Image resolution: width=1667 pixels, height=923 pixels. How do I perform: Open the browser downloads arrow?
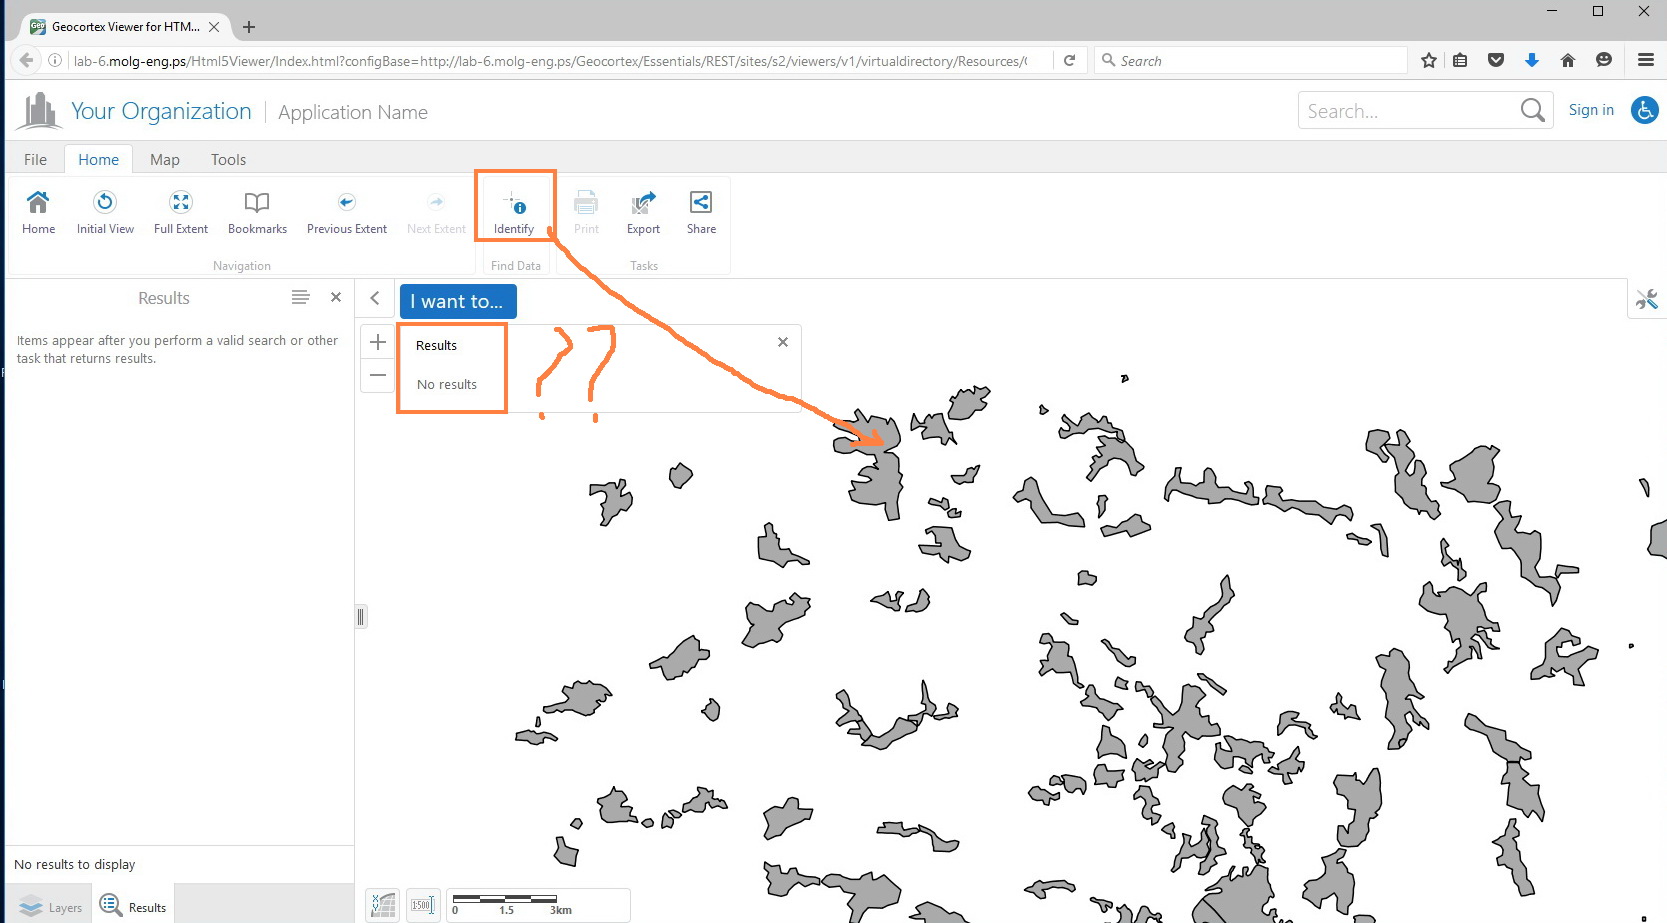pos(1531,60)
